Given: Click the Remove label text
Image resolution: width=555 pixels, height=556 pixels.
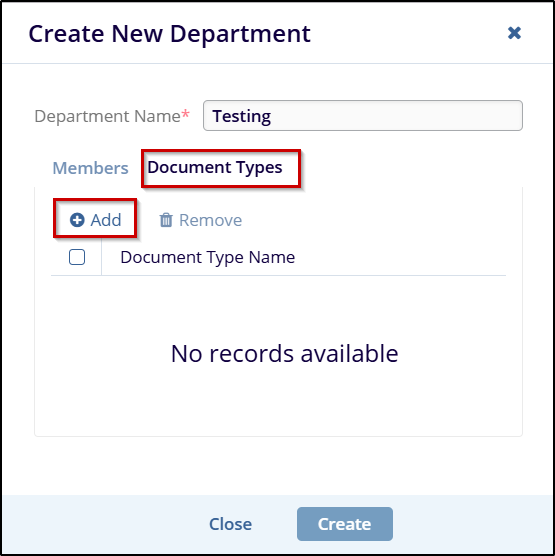Looking at the screenshot, I should [210, 220].
